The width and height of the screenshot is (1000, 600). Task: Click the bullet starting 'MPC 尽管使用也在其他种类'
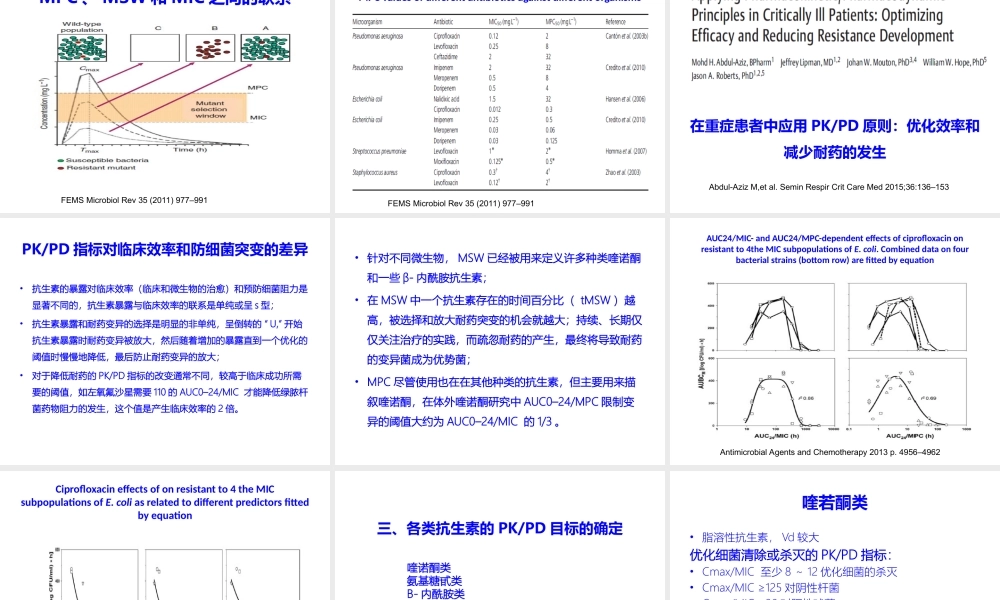point(501,402)
